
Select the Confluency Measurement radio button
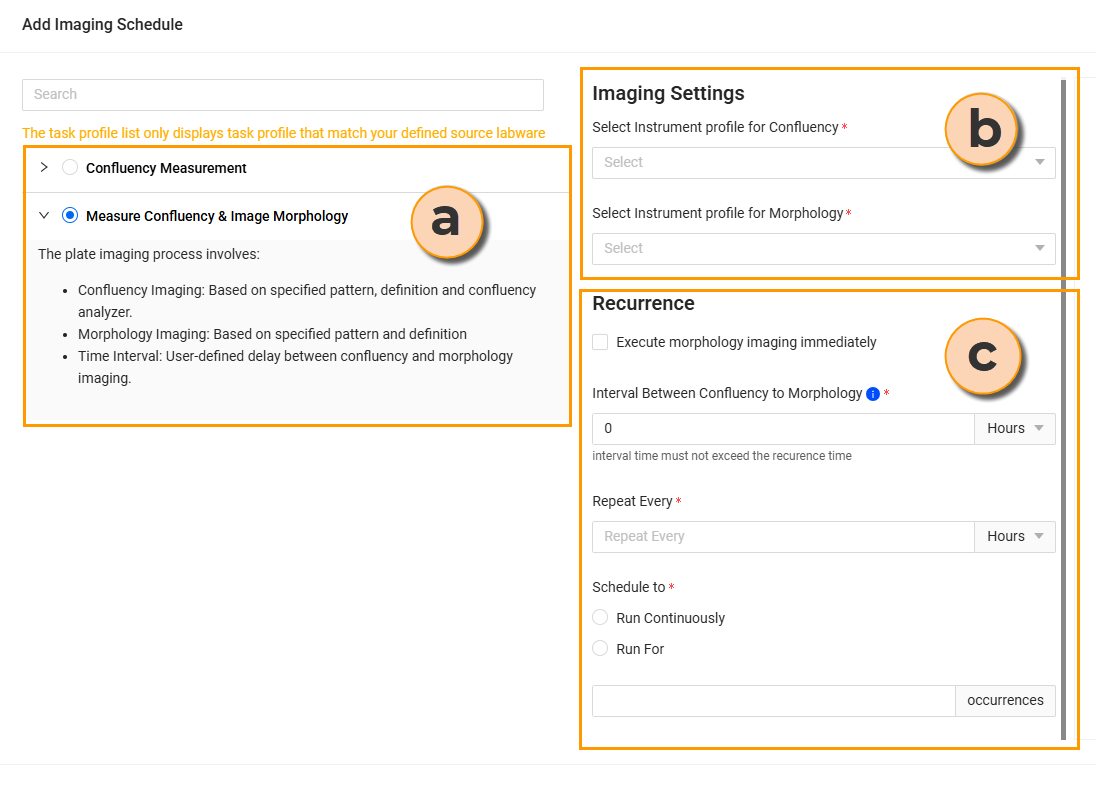pos(70,168)
